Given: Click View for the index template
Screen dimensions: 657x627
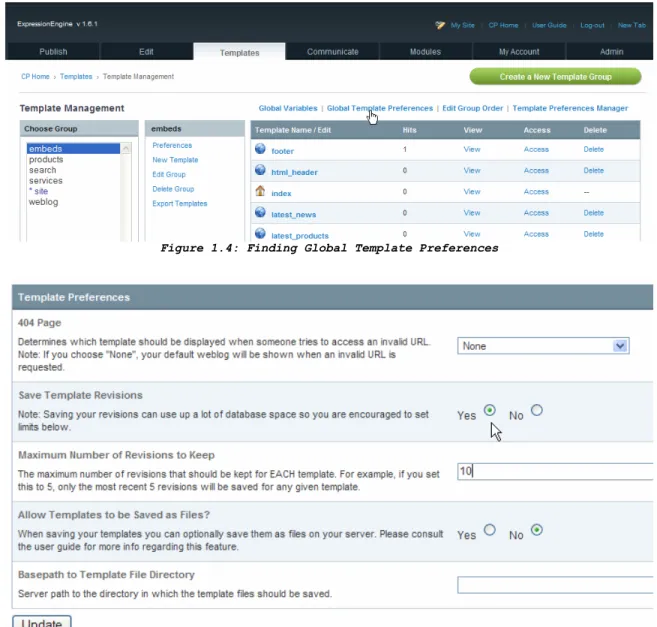Looking at the screenshot, I should pos(472,192).
